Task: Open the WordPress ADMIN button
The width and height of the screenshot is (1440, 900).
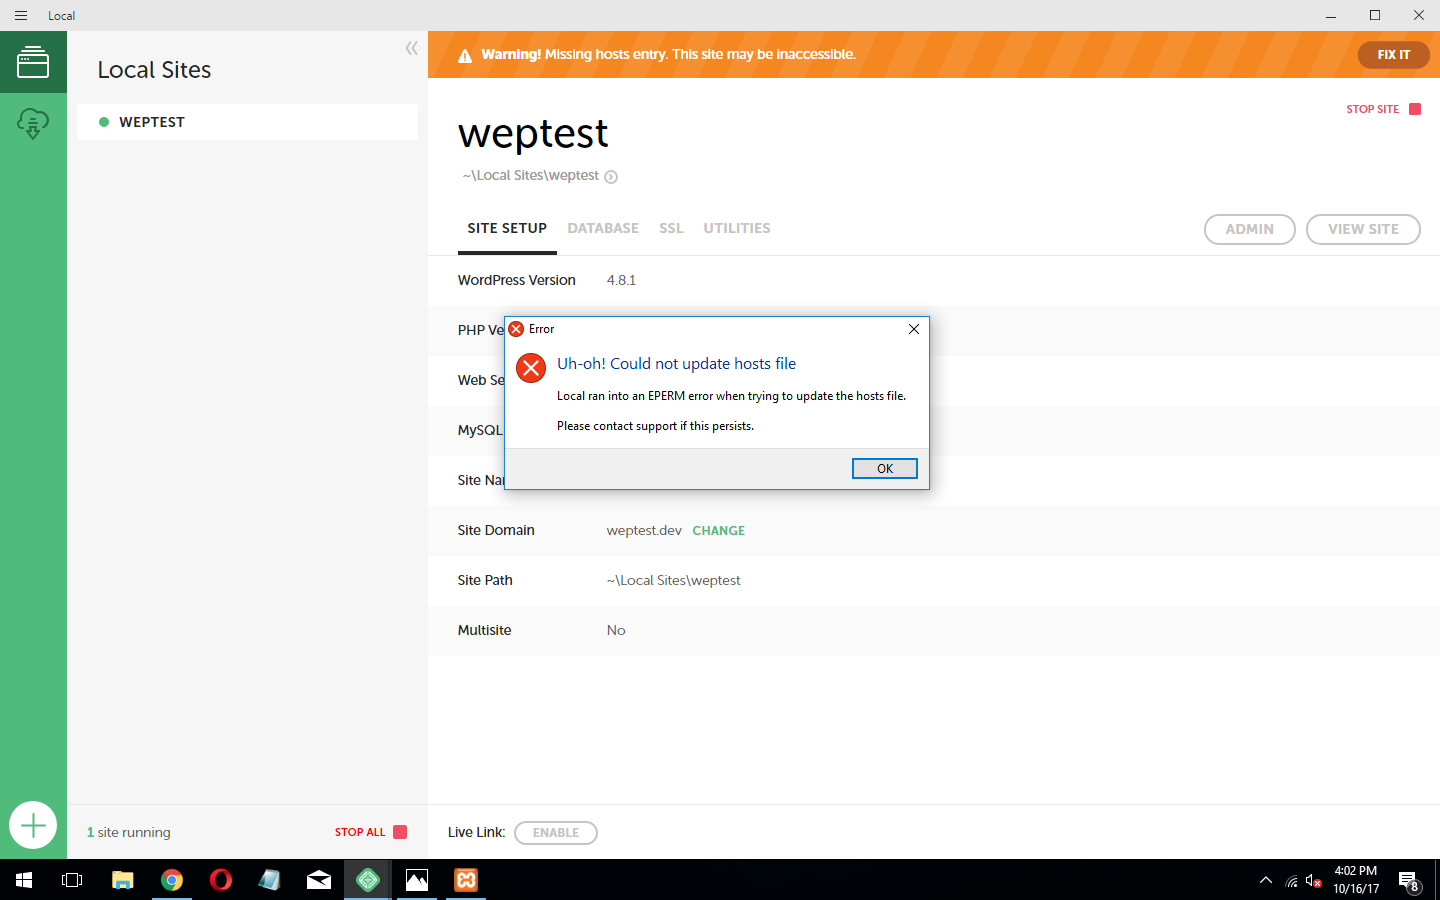Action: tap(1250, 229)
